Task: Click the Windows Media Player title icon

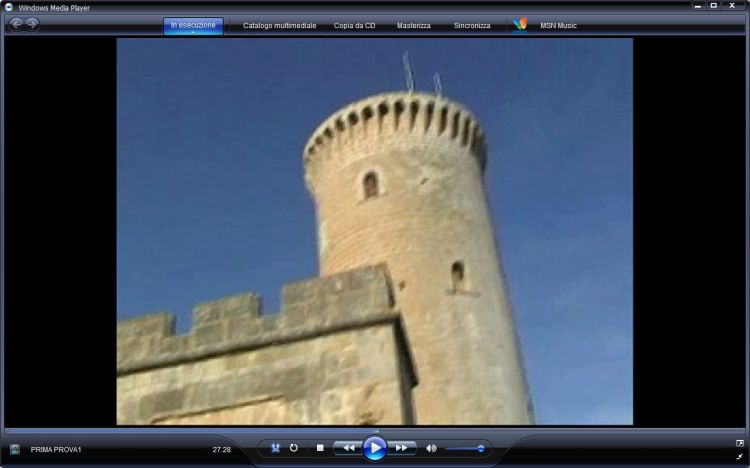Action: click(9, 7)
